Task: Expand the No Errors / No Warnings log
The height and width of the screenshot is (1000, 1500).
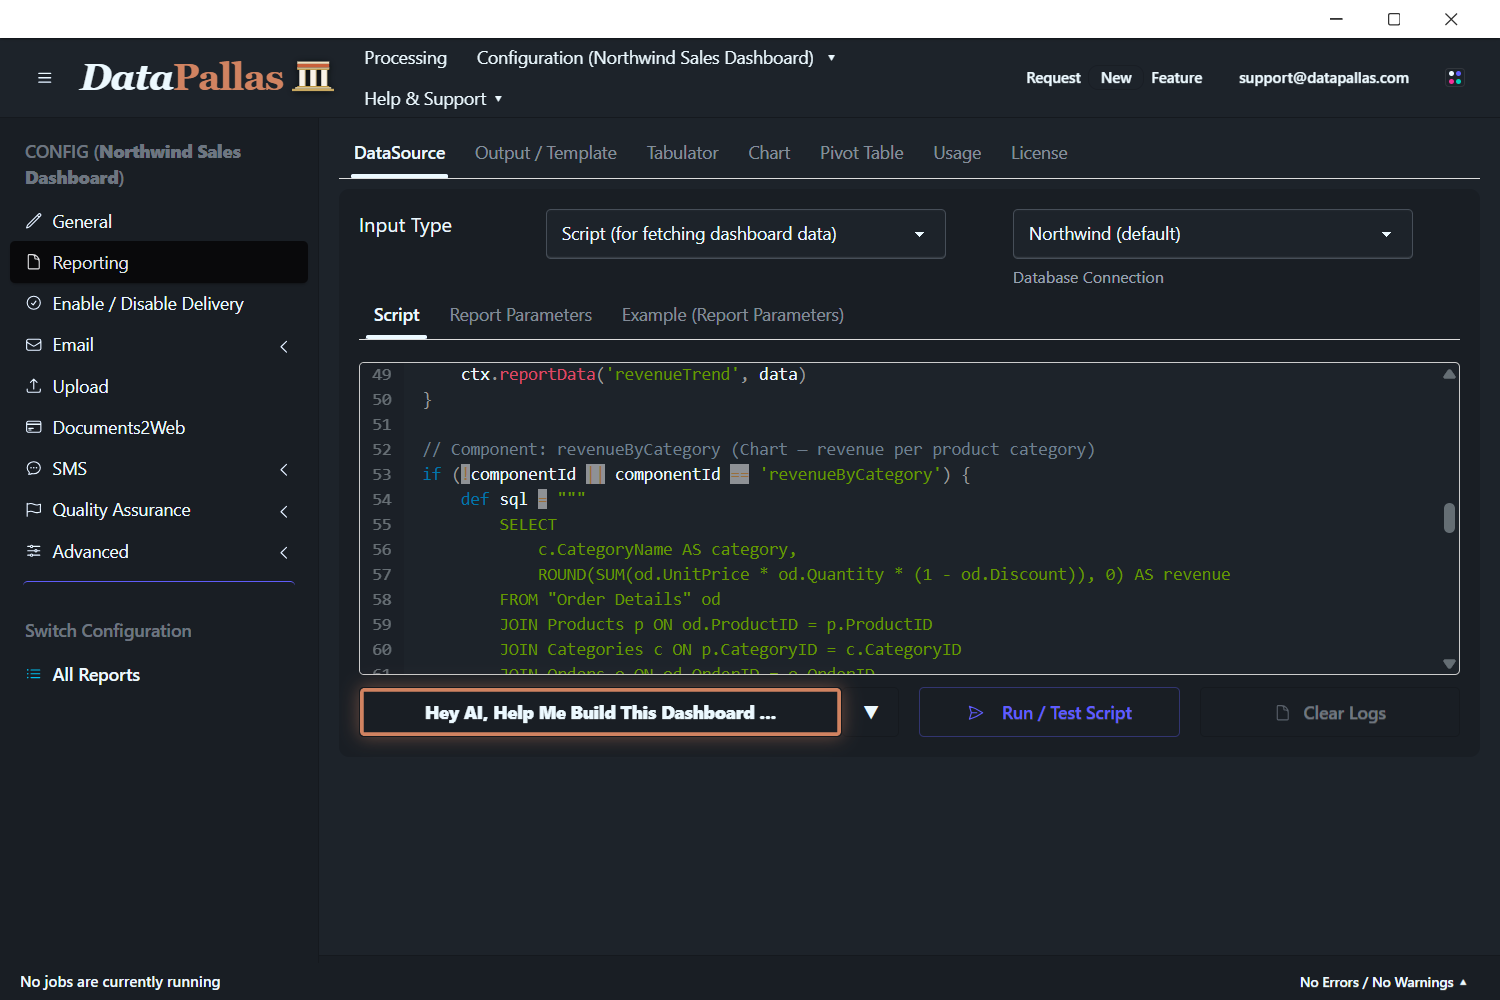Action: tap(1383, 982)
